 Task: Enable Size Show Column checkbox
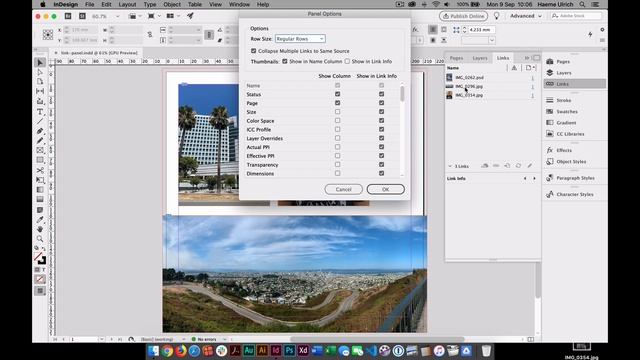coord(338,111)
